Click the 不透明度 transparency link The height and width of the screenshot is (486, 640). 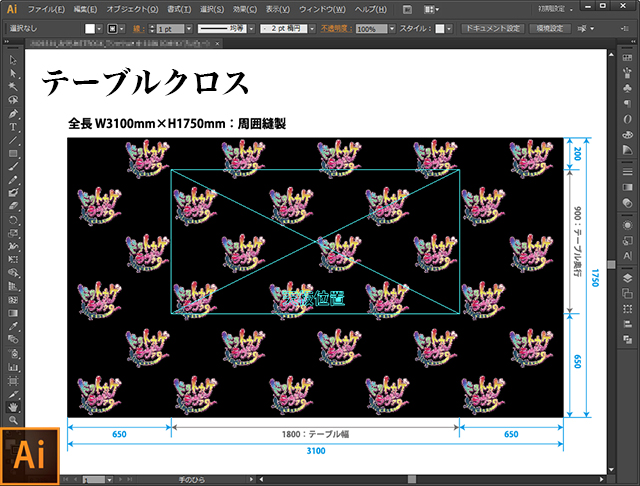(x=336, y=29)
